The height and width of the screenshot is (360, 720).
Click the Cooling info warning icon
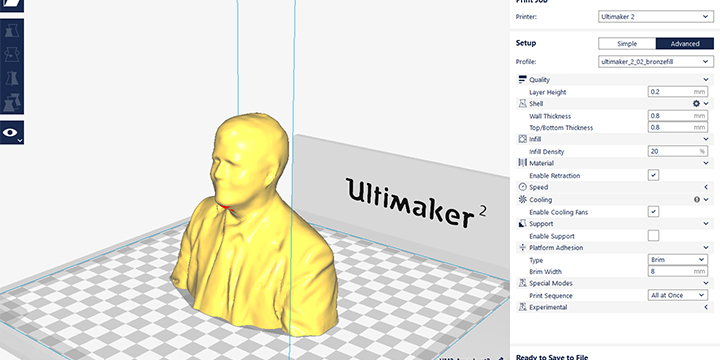click(x=697, y=200)
